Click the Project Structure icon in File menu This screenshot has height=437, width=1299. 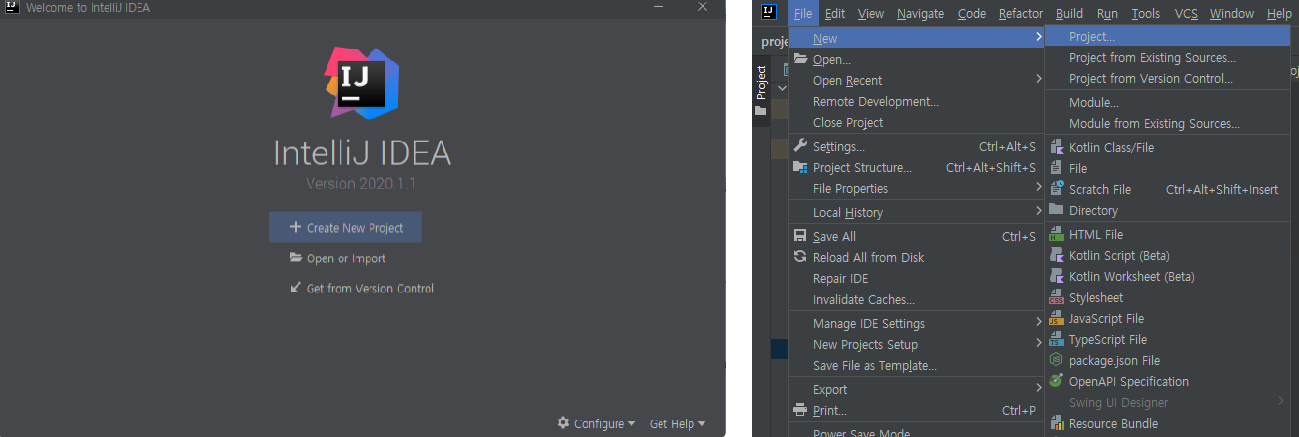pyautogui.click(x=800, y=167)
